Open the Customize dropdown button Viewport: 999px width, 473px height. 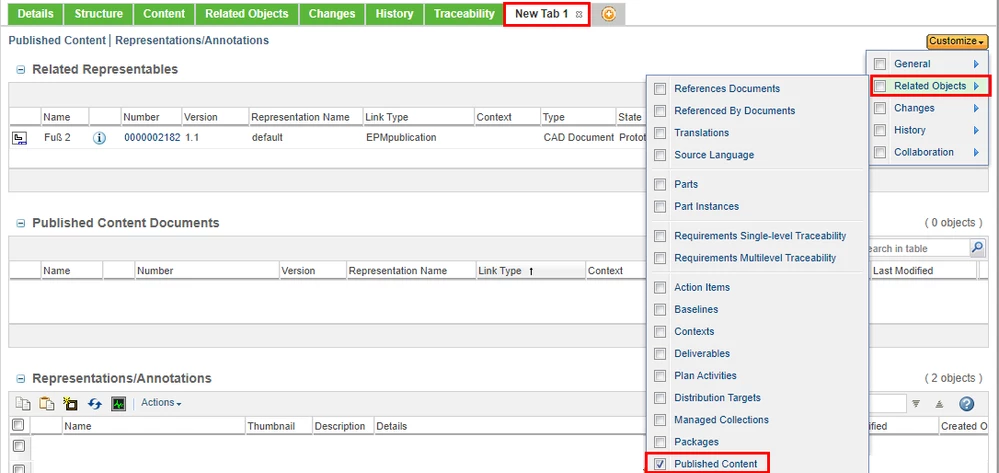coord(957,41)
